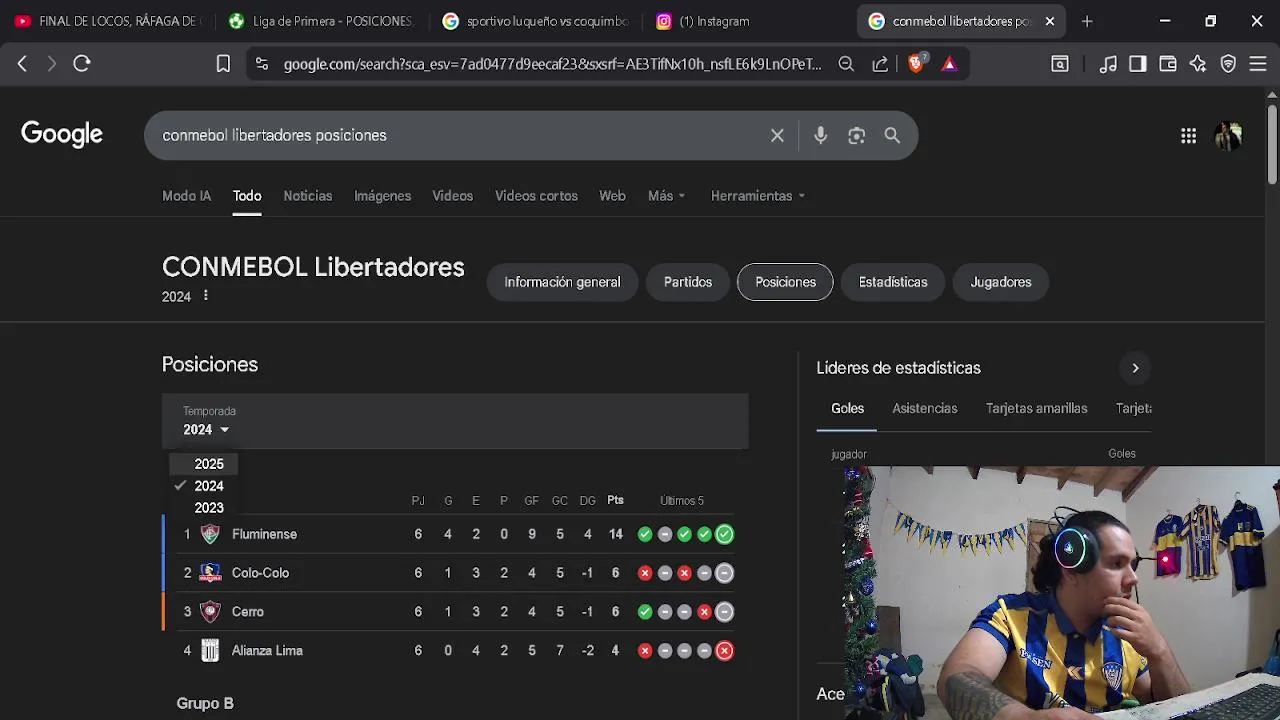Screen dimensions: 1280x720
Task: Expand the Herramientas dropdown
Action: click(757, 196)
